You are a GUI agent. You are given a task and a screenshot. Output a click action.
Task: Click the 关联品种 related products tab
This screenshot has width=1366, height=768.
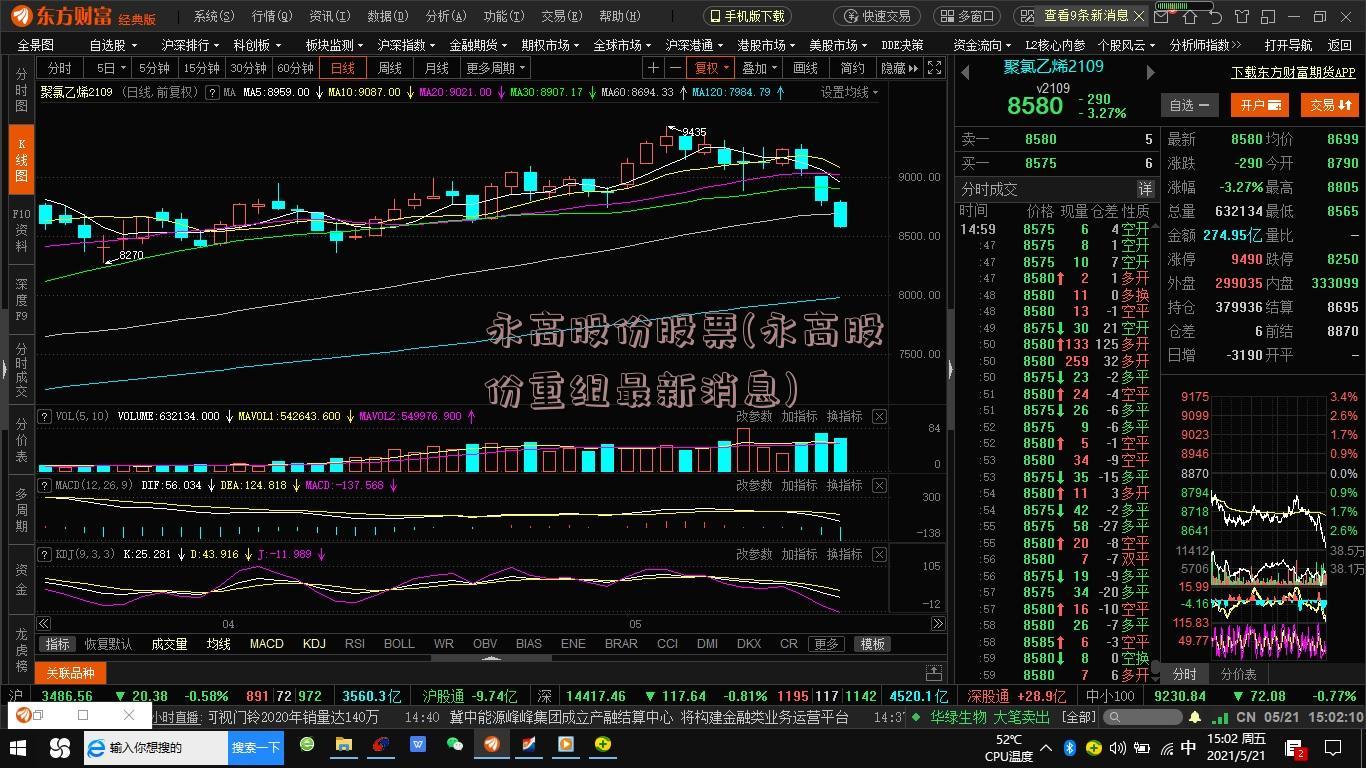click(x=70, y=673)
